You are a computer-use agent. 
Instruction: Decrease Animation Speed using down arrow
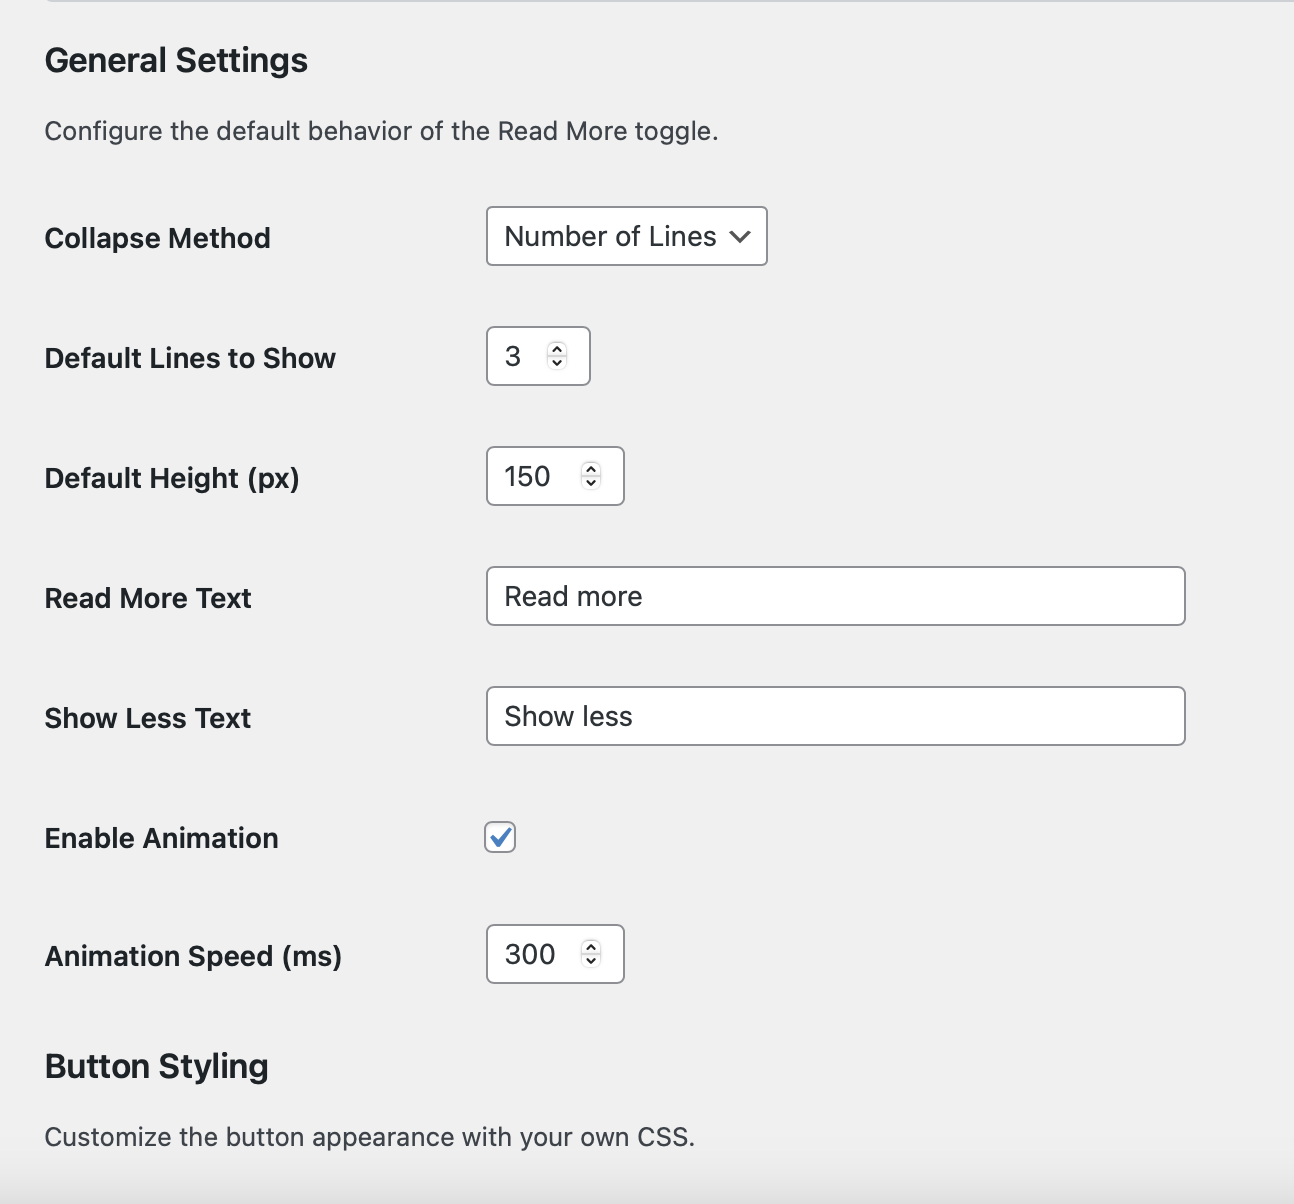(x=591, y=961)
